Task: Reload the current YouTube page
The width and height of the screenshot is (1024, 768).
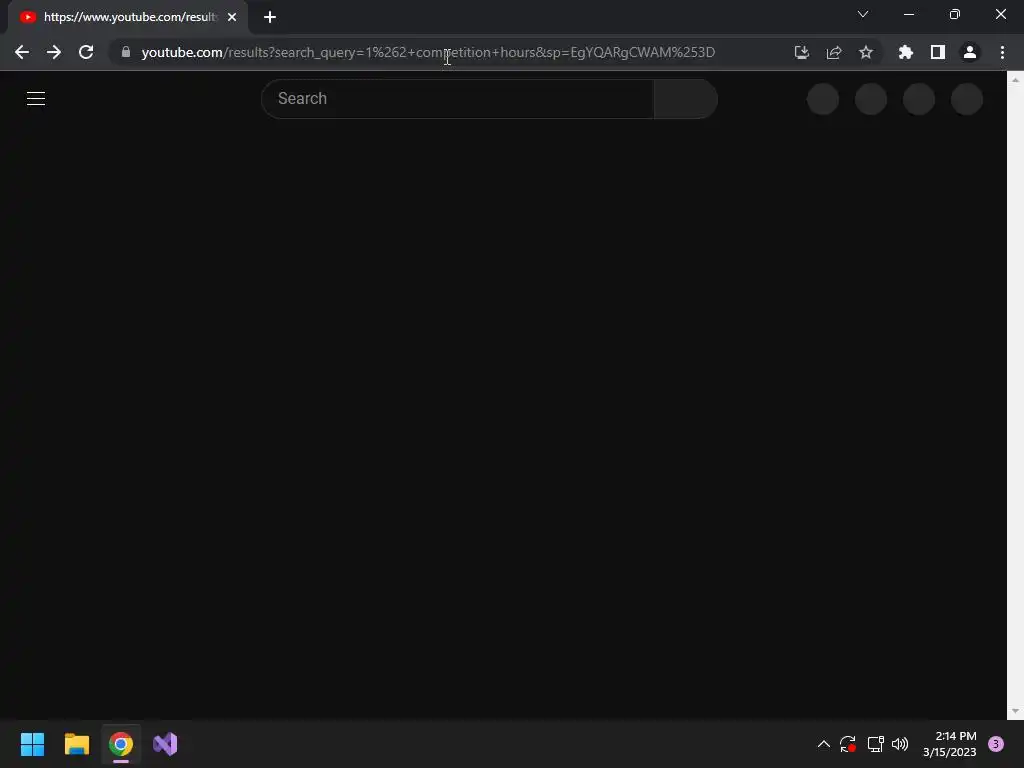Action: (x=86, y=52)
